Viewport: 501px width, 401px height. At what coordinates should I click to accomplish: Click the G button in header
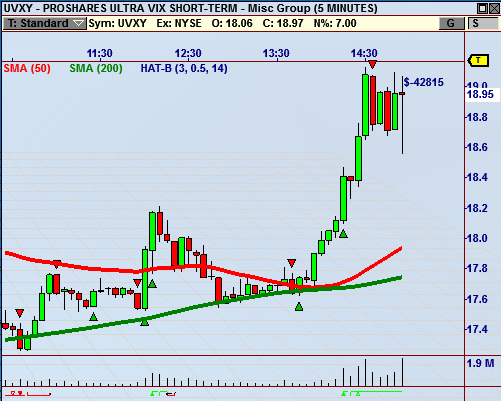point(451,23)
